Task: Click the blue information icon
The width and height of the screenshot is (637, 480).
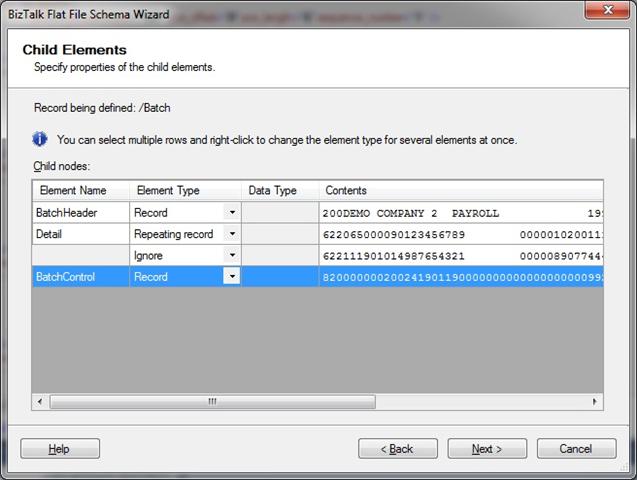Action: (40, 139)
